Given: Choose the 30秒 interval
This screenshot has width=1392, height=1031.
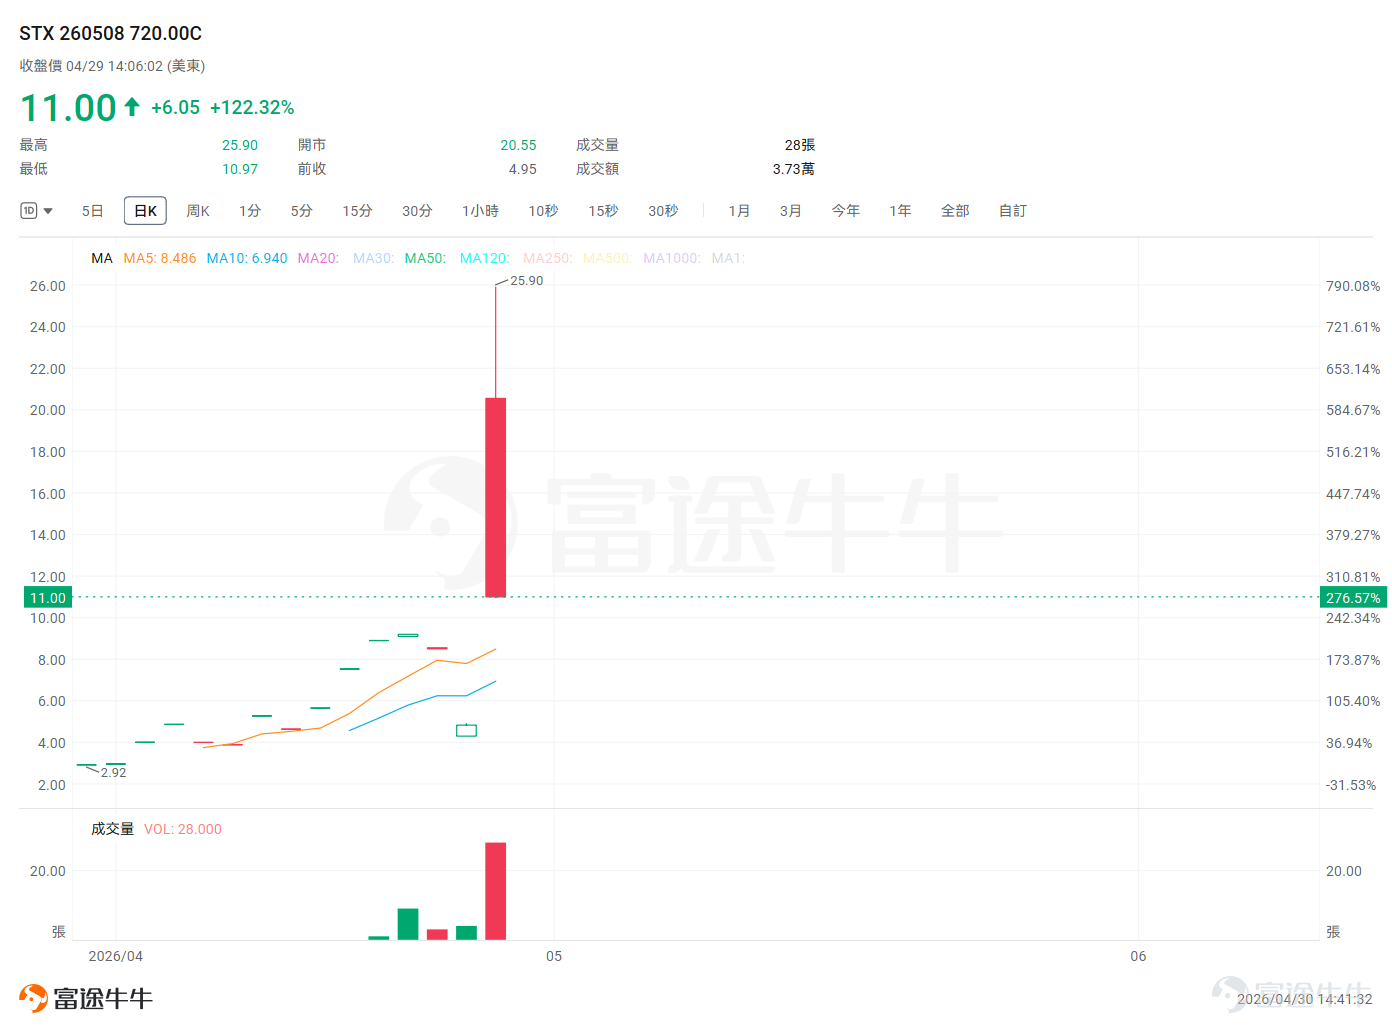Looking at the screenshot, I should pos(663,211).
